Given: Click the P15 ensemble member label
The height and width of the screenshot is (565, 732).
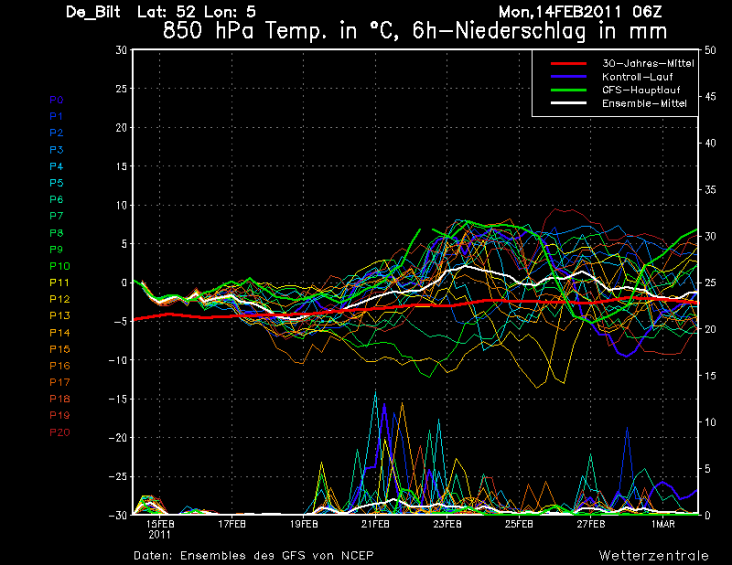Looking at the screenshot, I should (x=60, y=349).
